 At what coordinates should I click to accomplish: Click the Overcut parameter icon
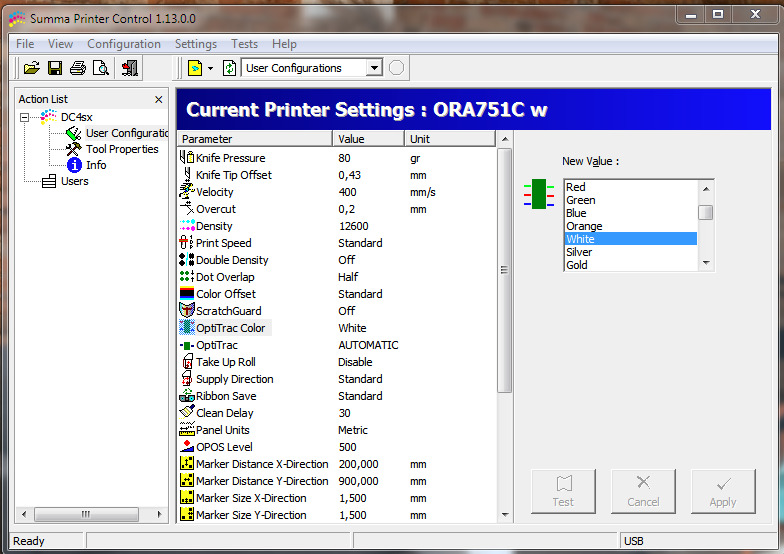(x=186, y=208)
